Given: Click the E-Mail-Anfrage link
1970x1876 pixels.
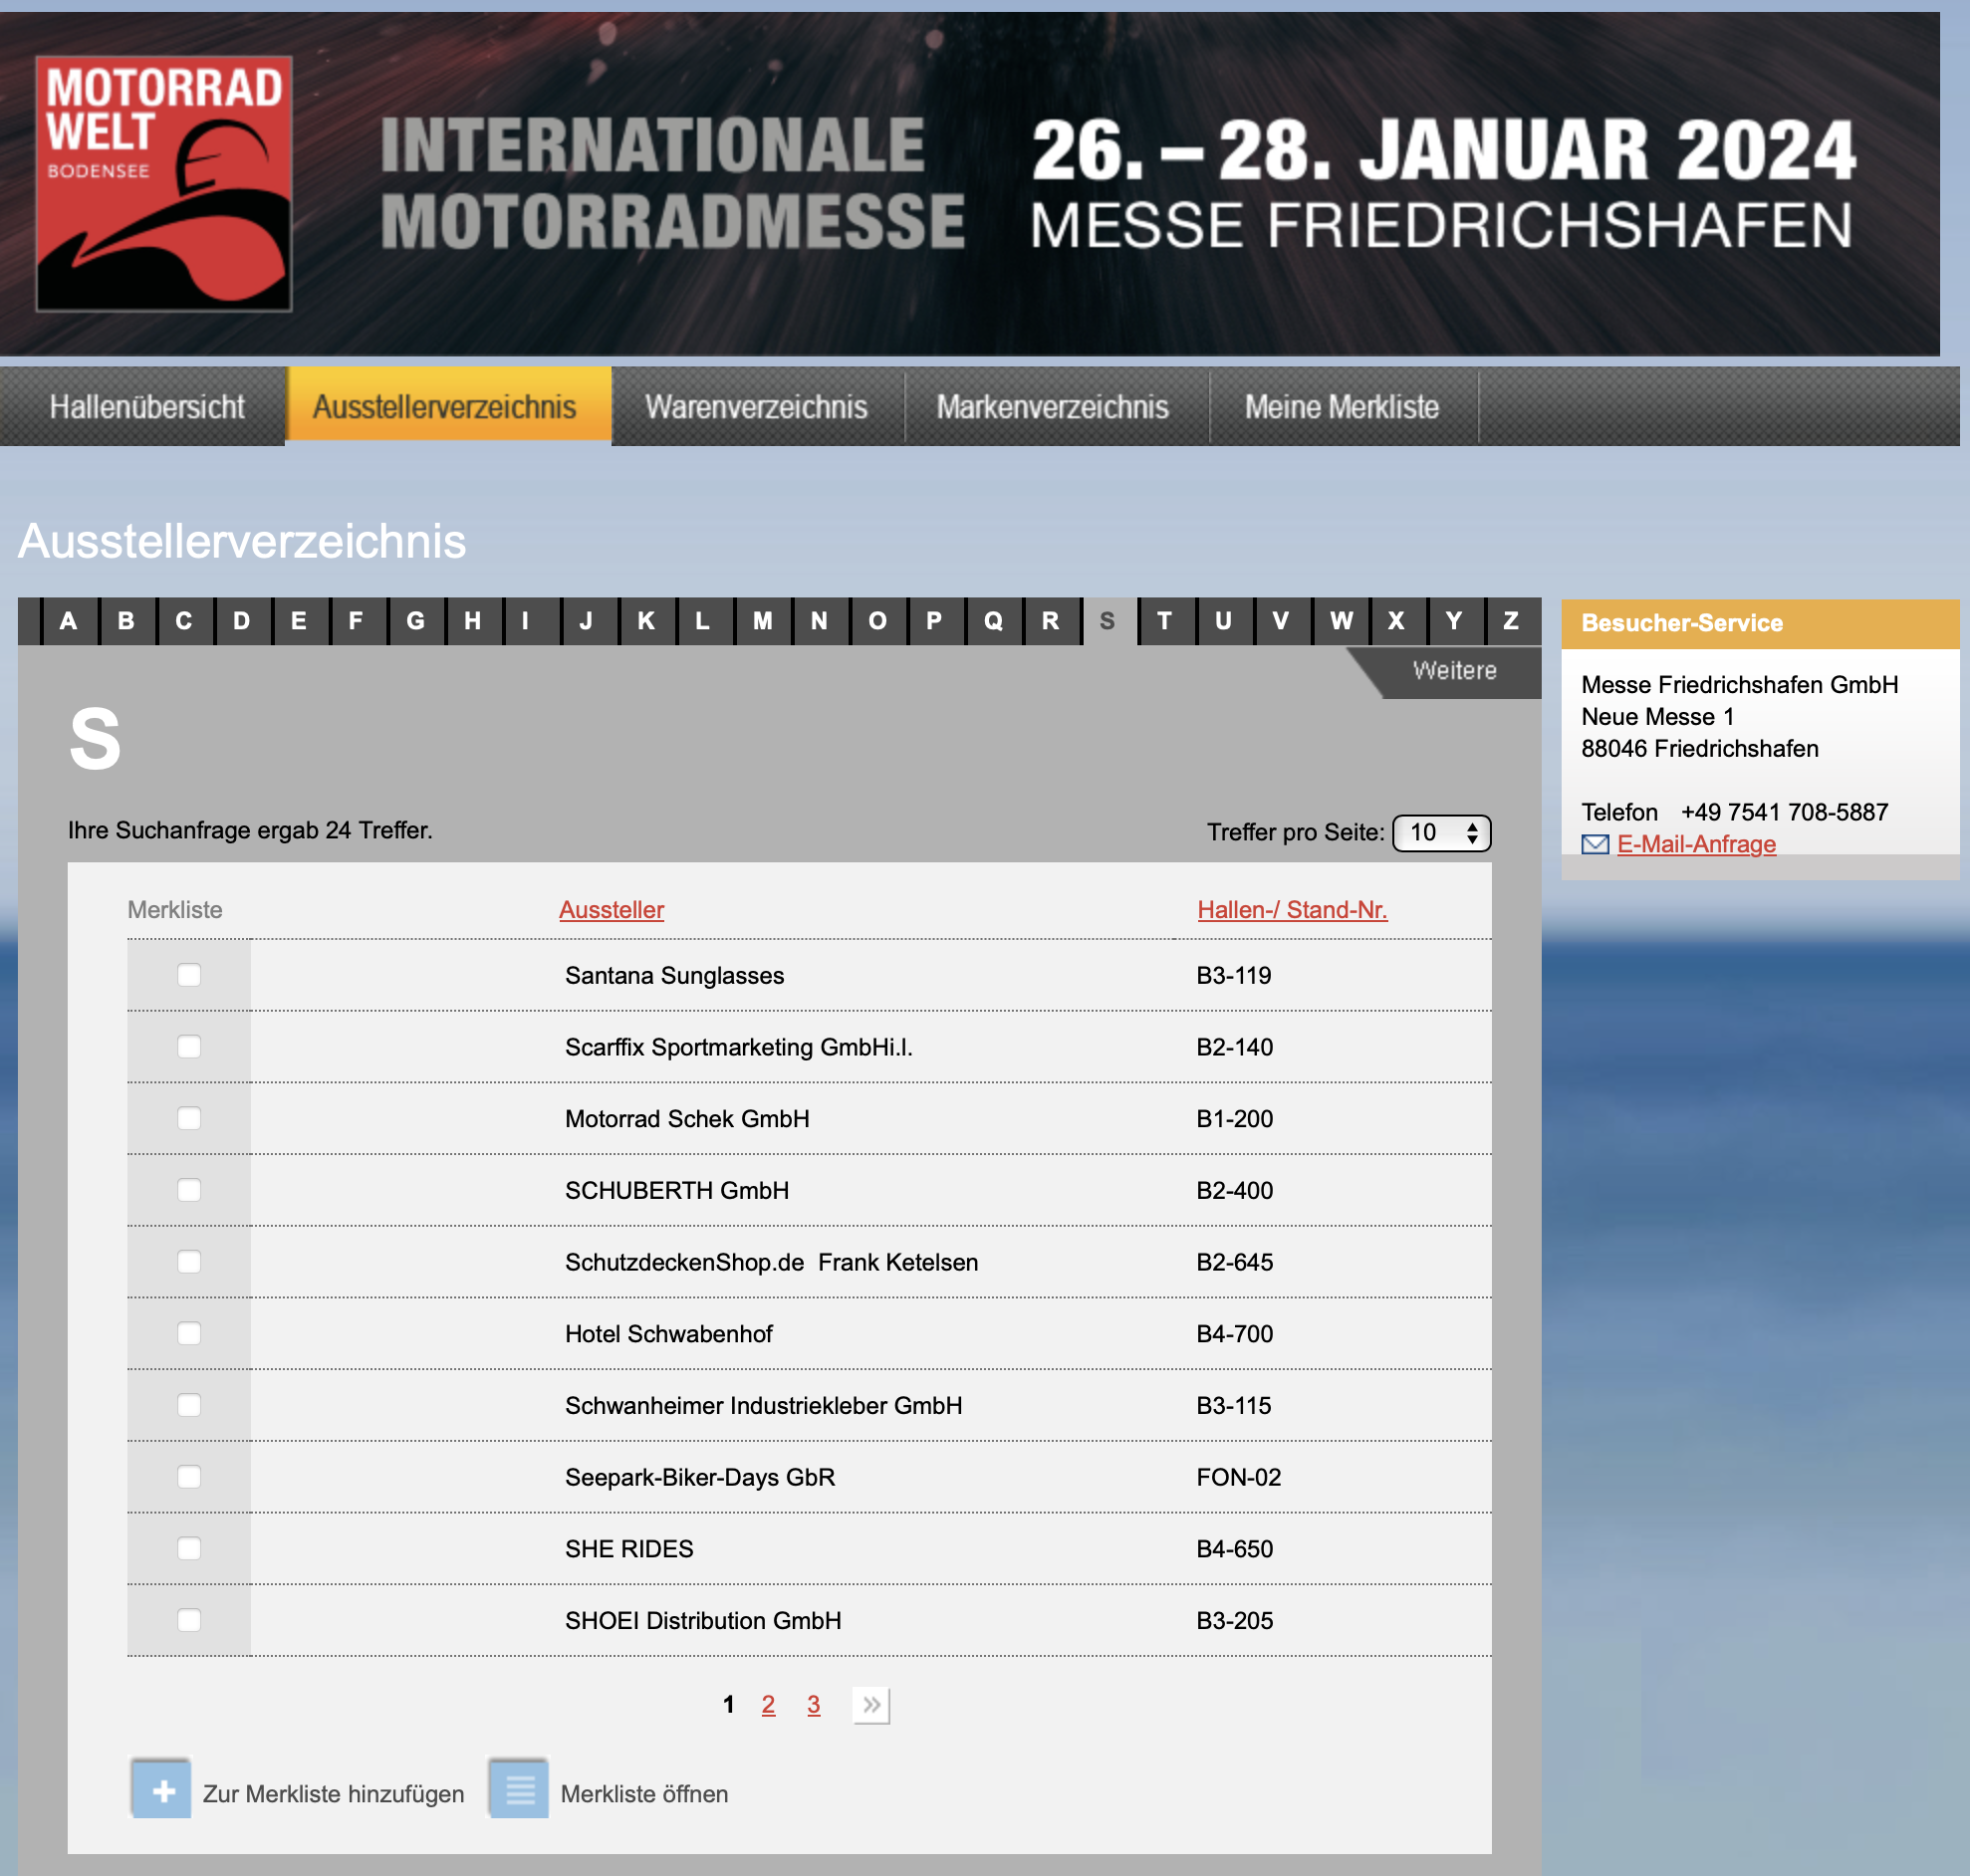Looking at the screenshot, I should pyautogui.click(x=1696, y=845).
